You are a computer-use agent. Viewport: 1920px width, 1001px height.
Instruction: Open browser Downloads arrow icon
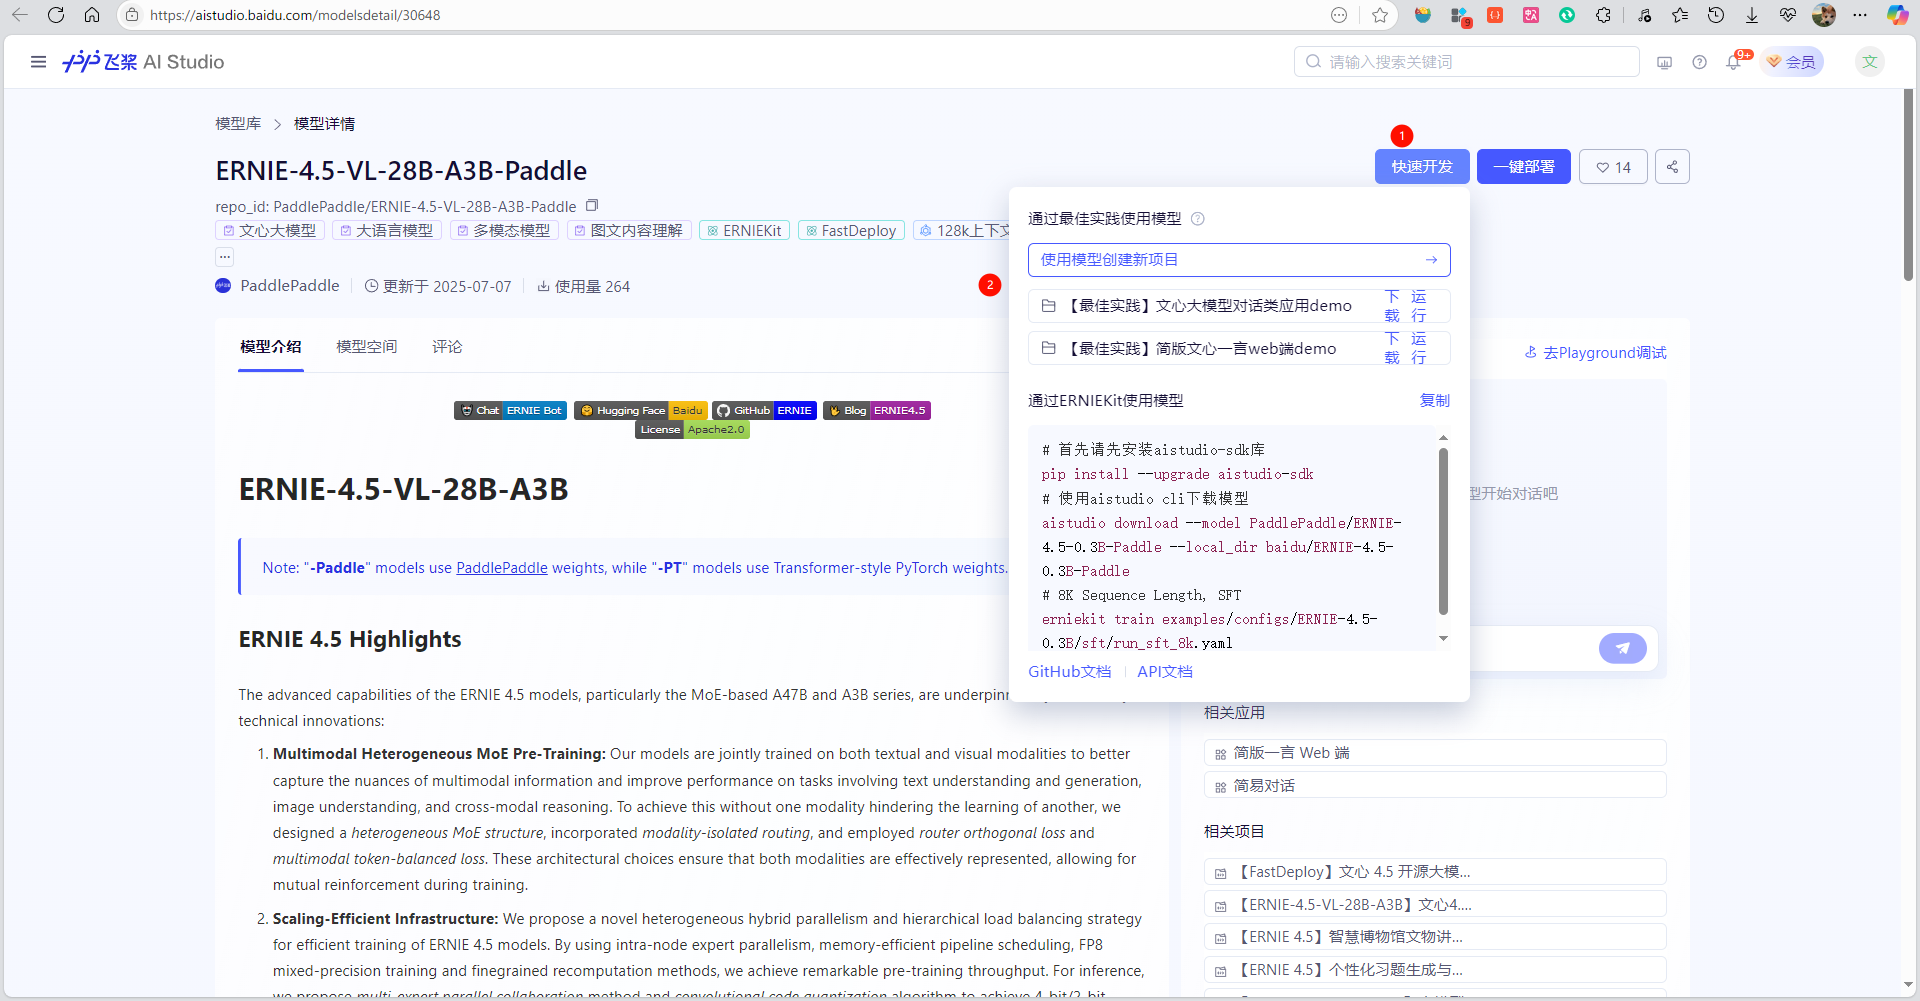click(x=1752, y=15)
